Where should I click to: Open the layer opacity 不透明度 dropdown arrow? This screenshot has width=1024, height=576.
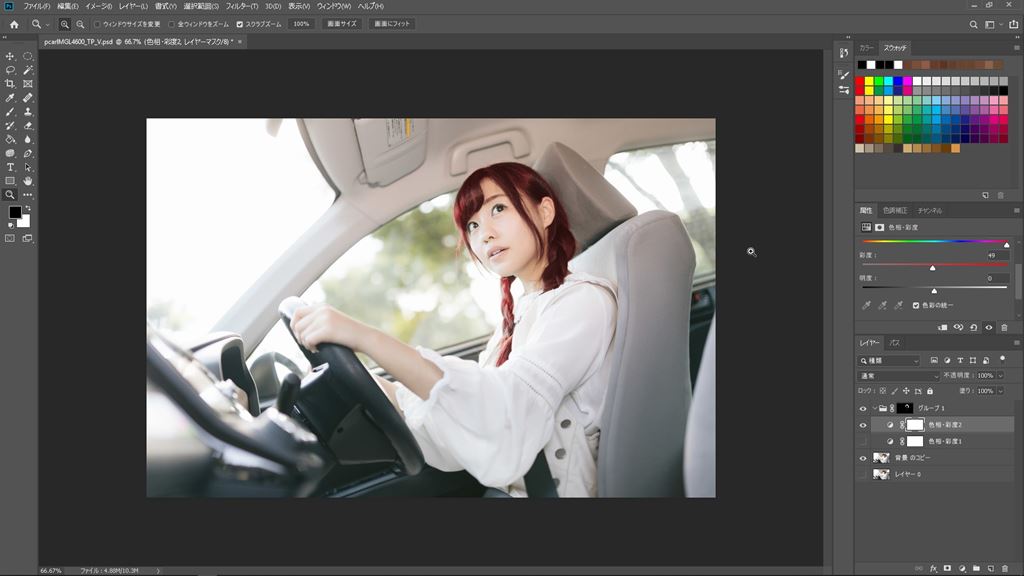click(1000, 375)
